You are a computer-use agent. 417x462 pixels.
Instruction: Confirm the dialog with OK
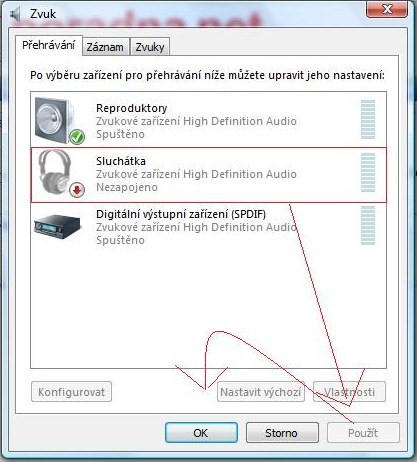pyautogui.click(x=201, y=433)
